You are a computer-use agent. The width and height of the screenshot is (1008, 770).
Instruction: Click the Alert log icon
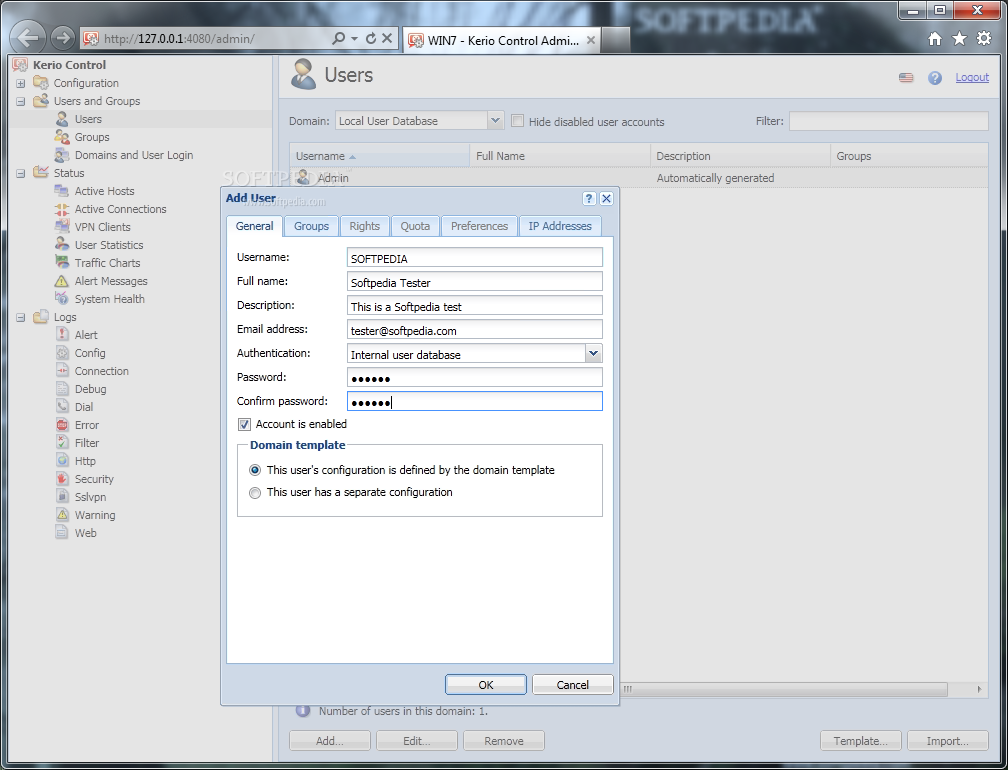tap(62, 335)
